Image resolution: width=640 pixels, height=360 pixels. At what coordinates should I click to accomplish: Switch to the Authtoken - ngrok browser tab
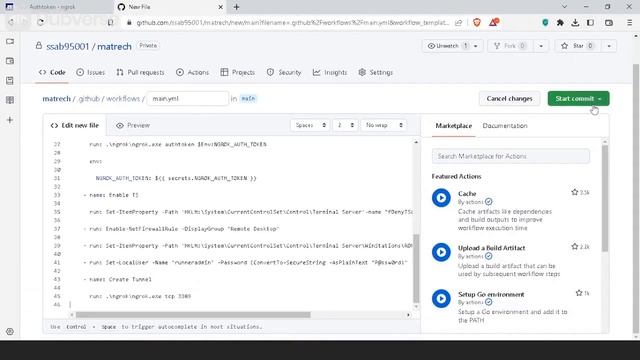tap(52, 7)
